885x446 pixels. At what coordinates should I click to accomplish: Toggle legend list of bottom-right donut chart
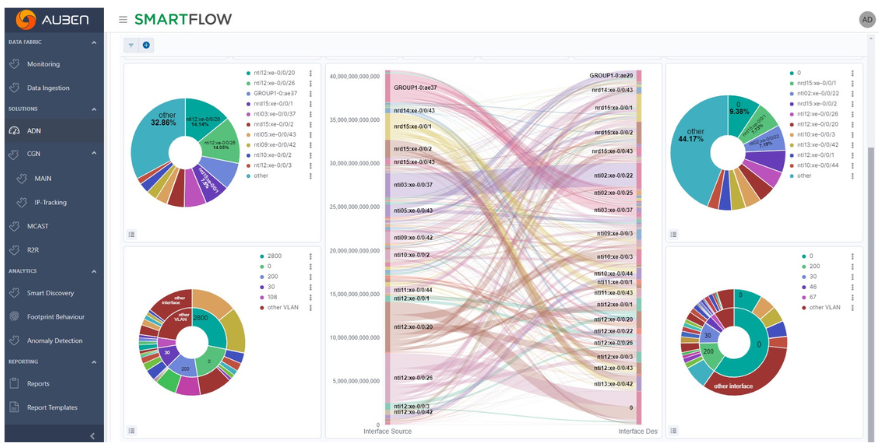point(673,431)
